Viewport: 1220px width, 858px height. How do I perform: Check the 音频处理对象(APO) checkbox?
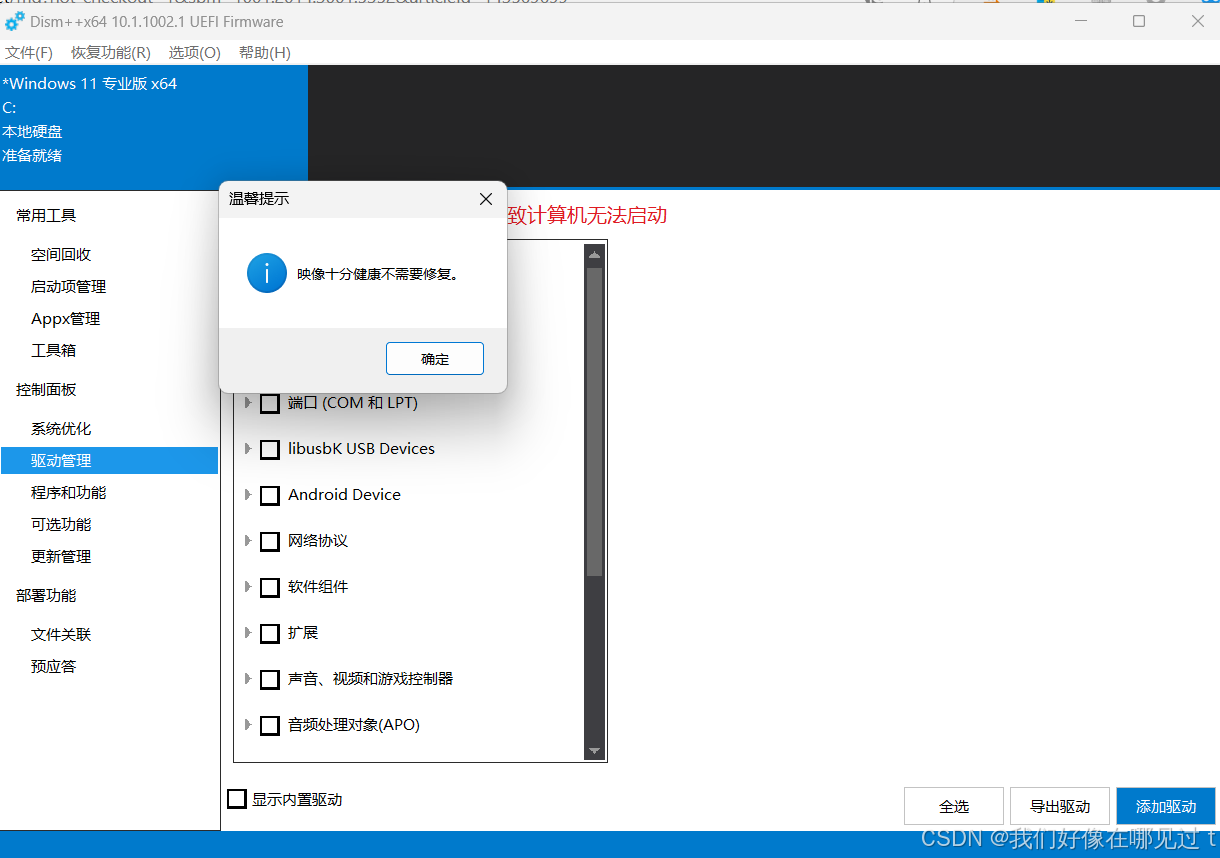coord(270,726)
